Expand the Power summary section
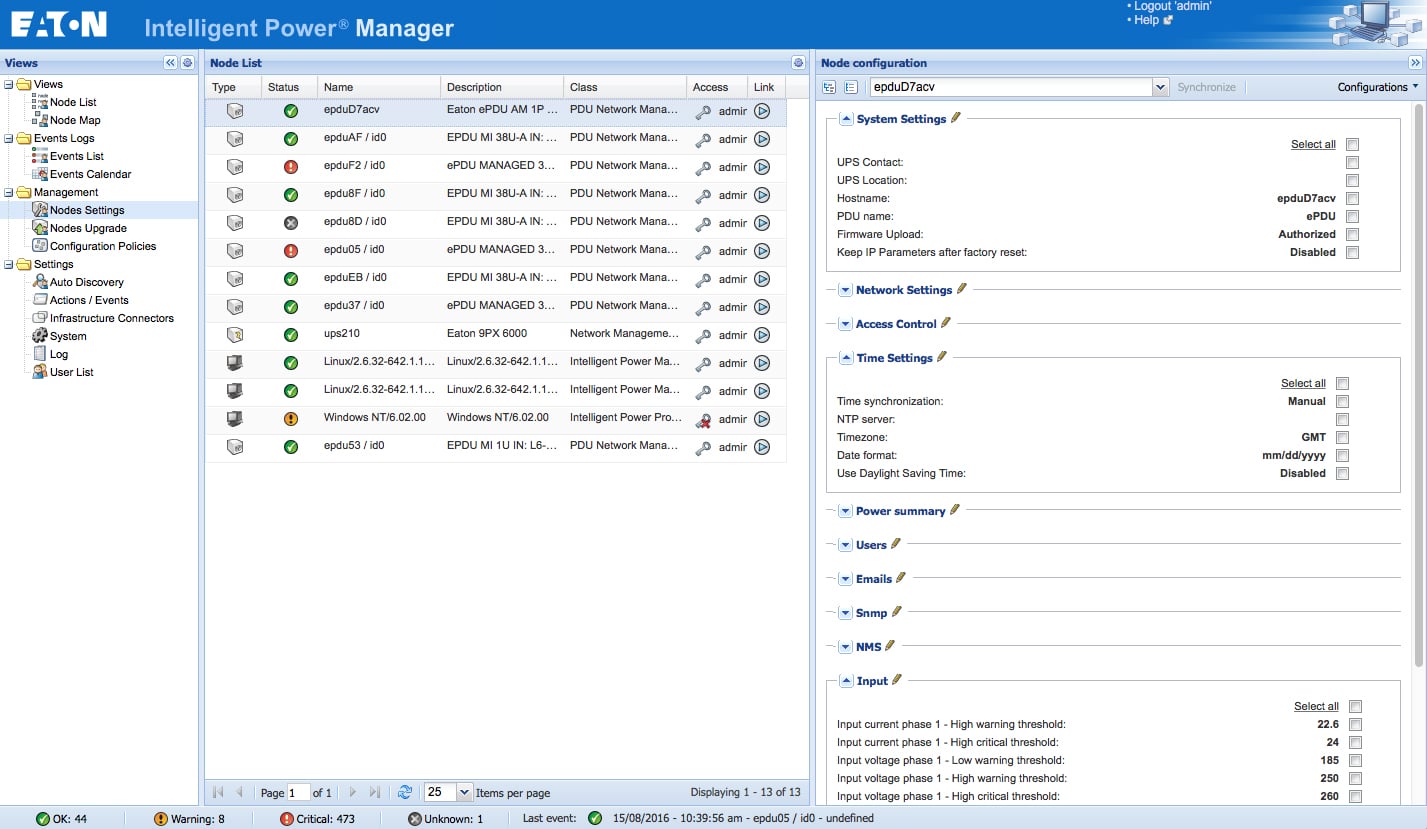1427x829 pixels. [x=845, y=511]
